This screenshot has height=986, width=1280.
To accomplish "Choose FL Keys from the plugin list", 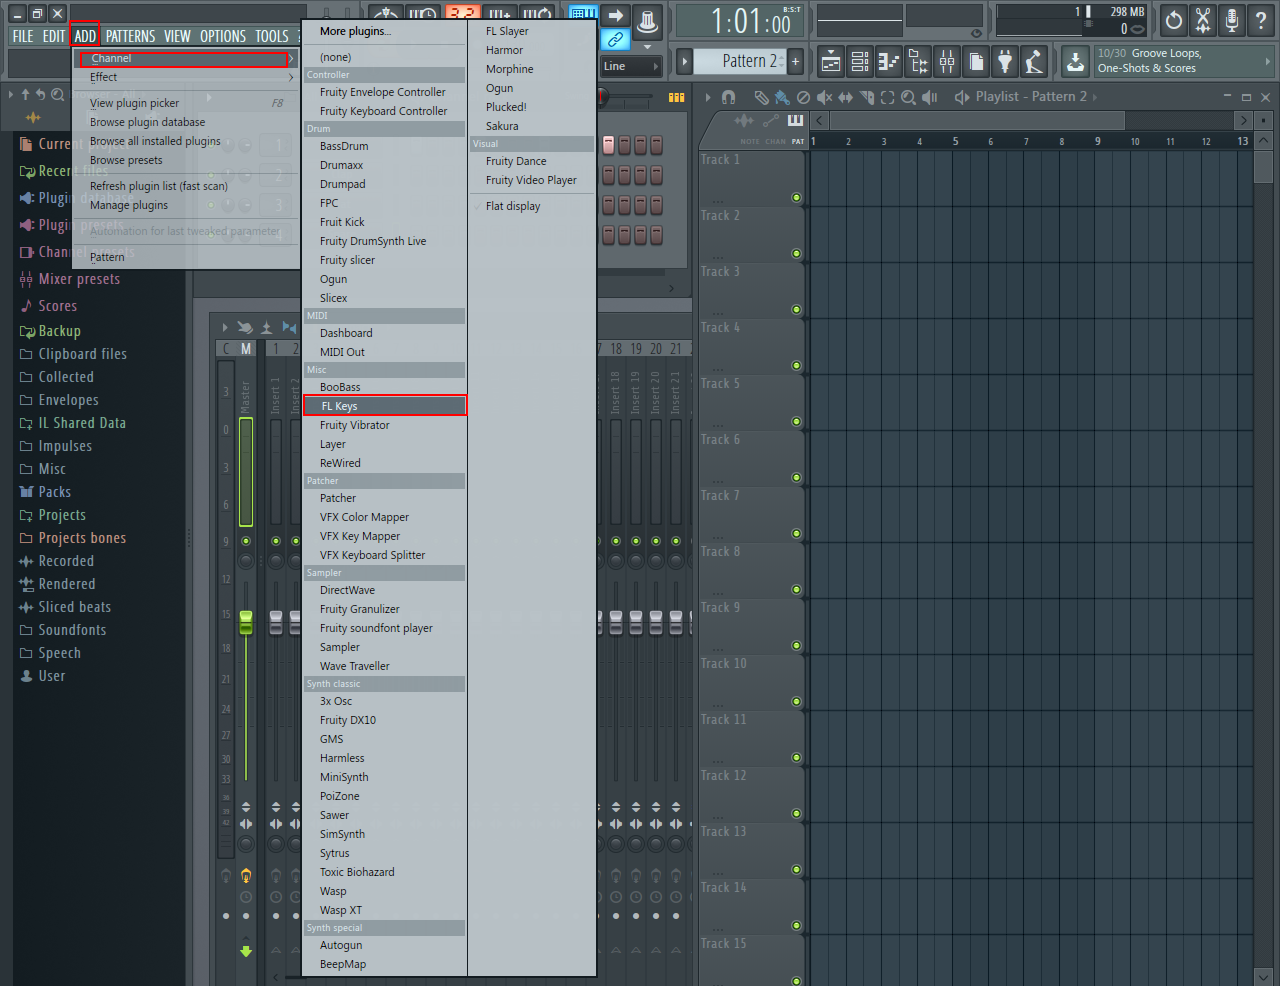I will [385, 406].
